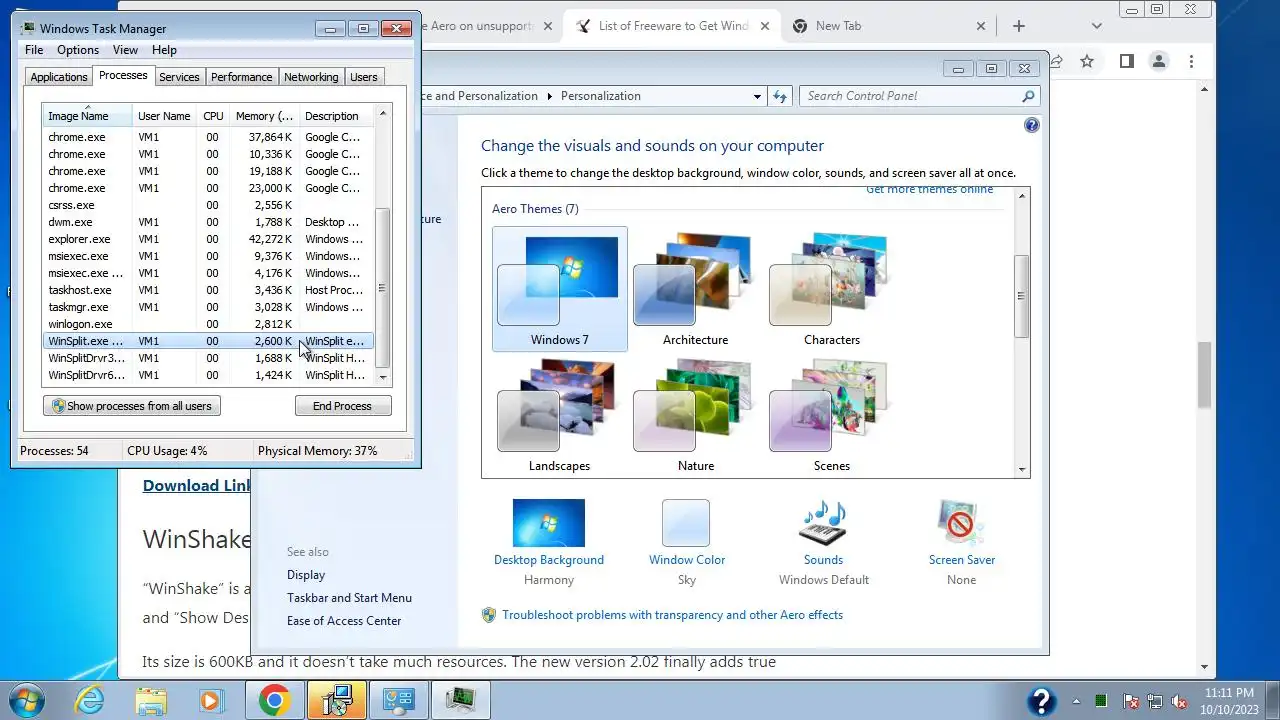The height and width of the screenshot is (720, 1280).
Task: Open the Screen Saver icon
Action: (x=961, y=523)
